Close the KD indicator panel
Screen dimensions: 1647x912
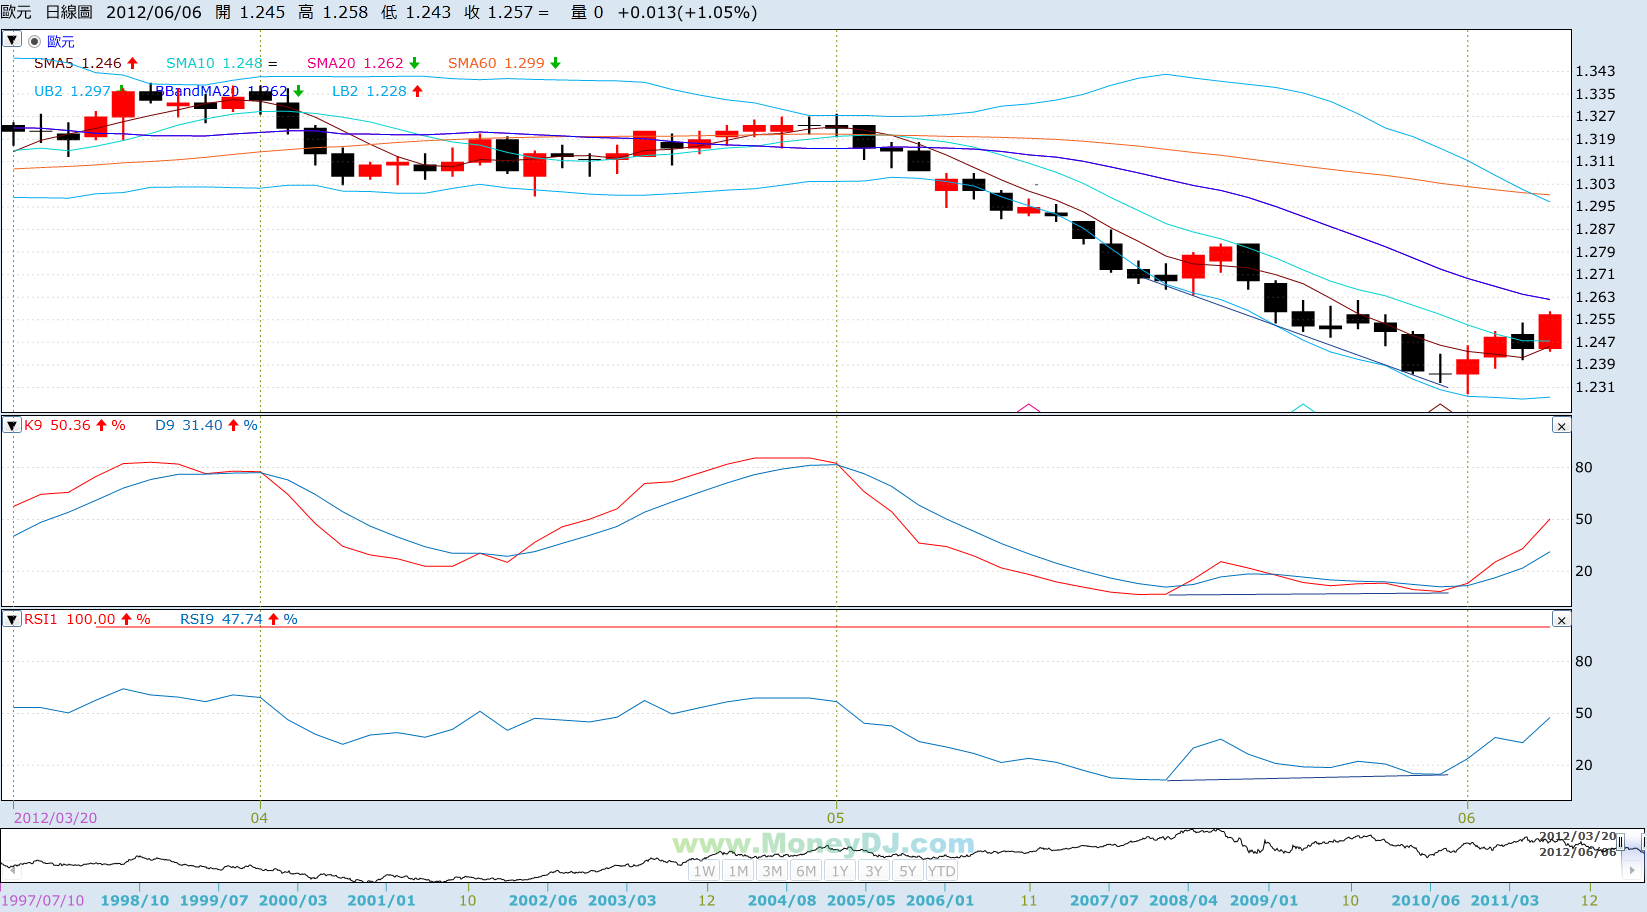coord(1561,426)
